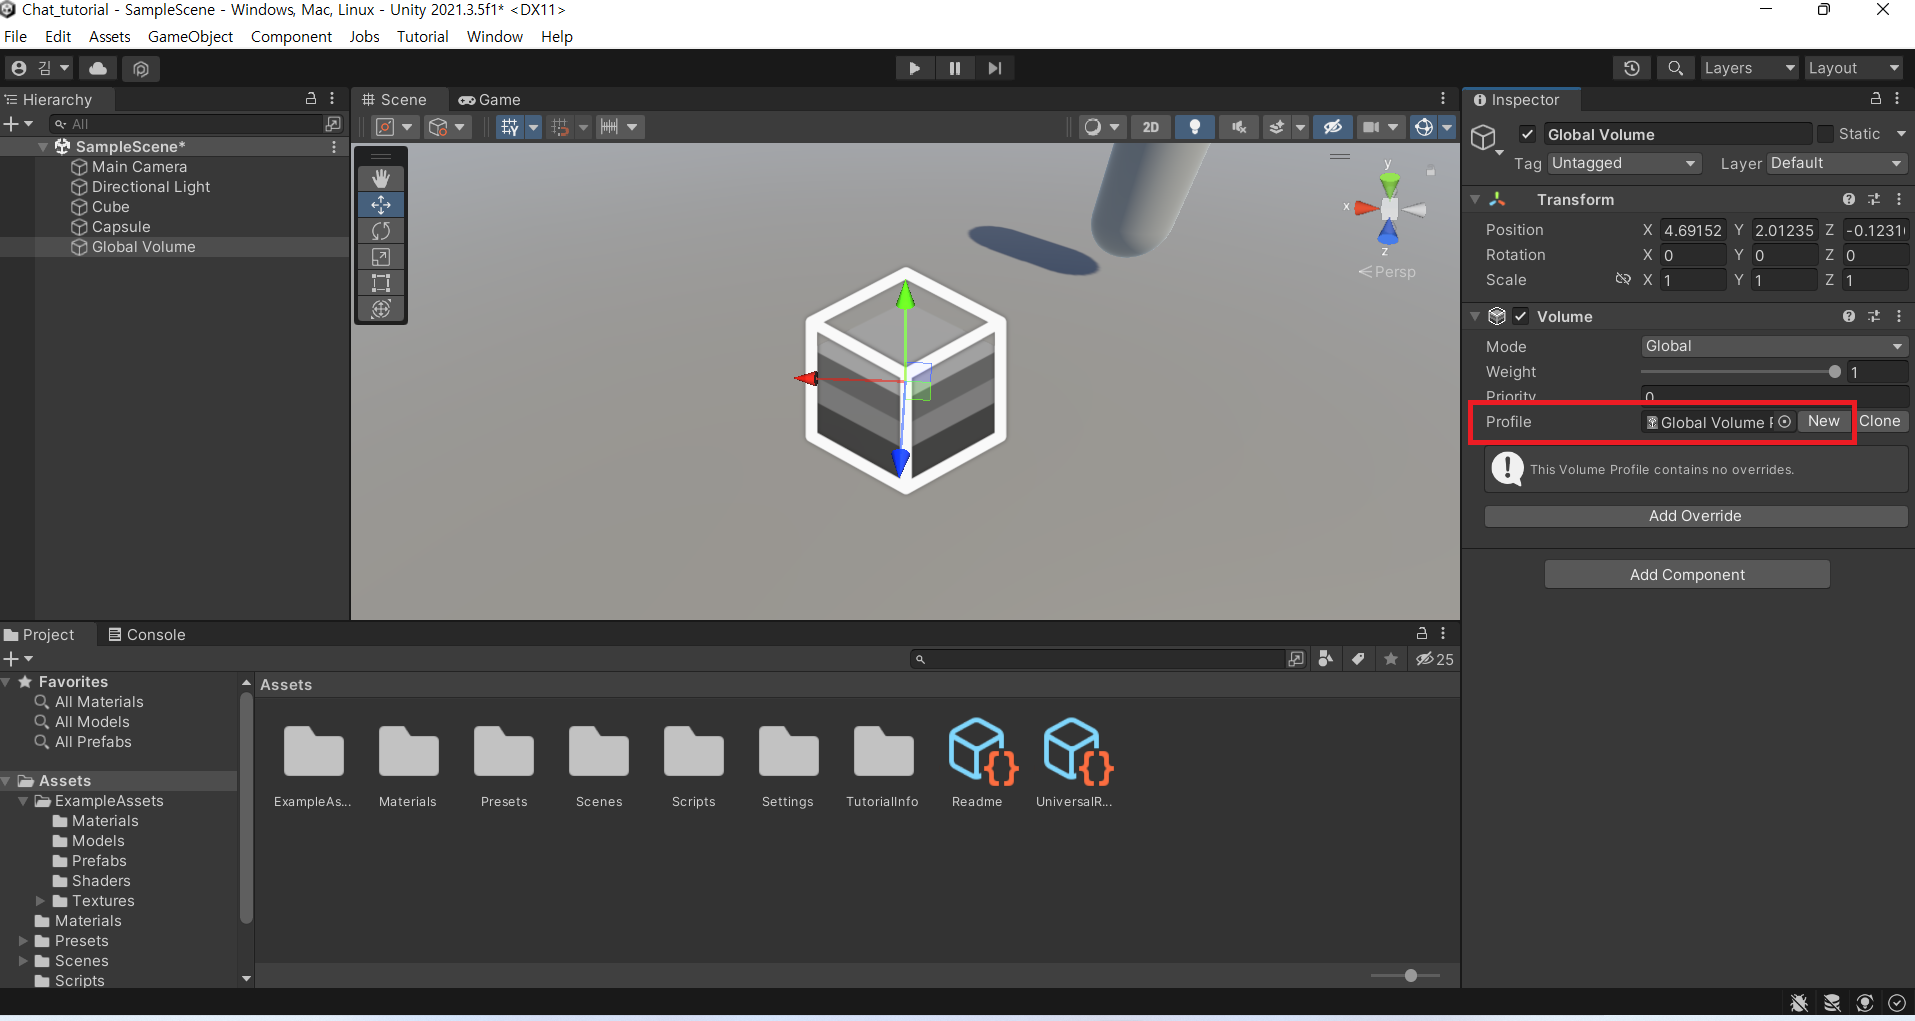Click the Step frame button

[x=994, y=68]
